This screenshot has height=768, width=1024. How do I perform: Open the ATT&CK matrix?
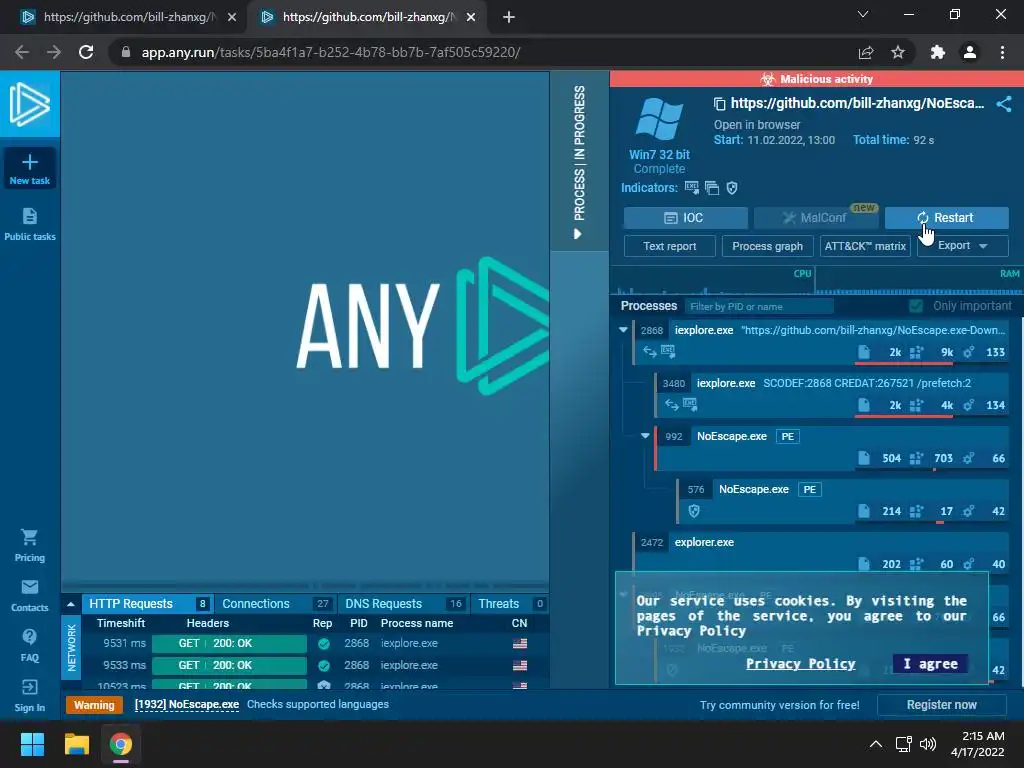pyautogui.click(x=865, y=246)
